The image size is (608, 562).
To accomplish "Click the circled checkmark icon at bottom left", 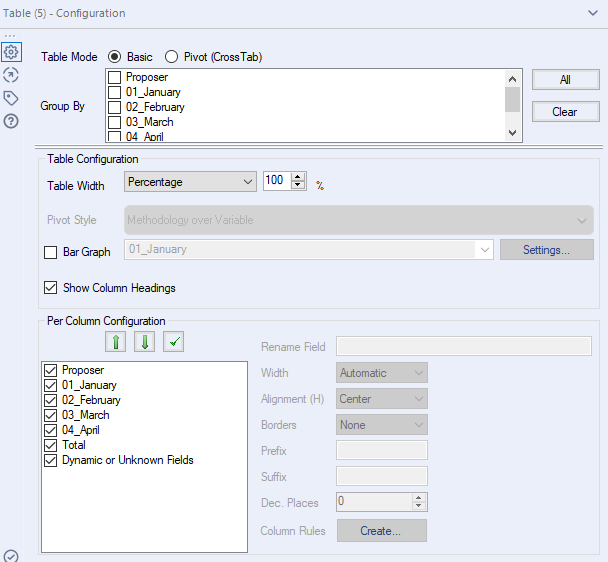I will pyautogui.click(x=11, y=555).
